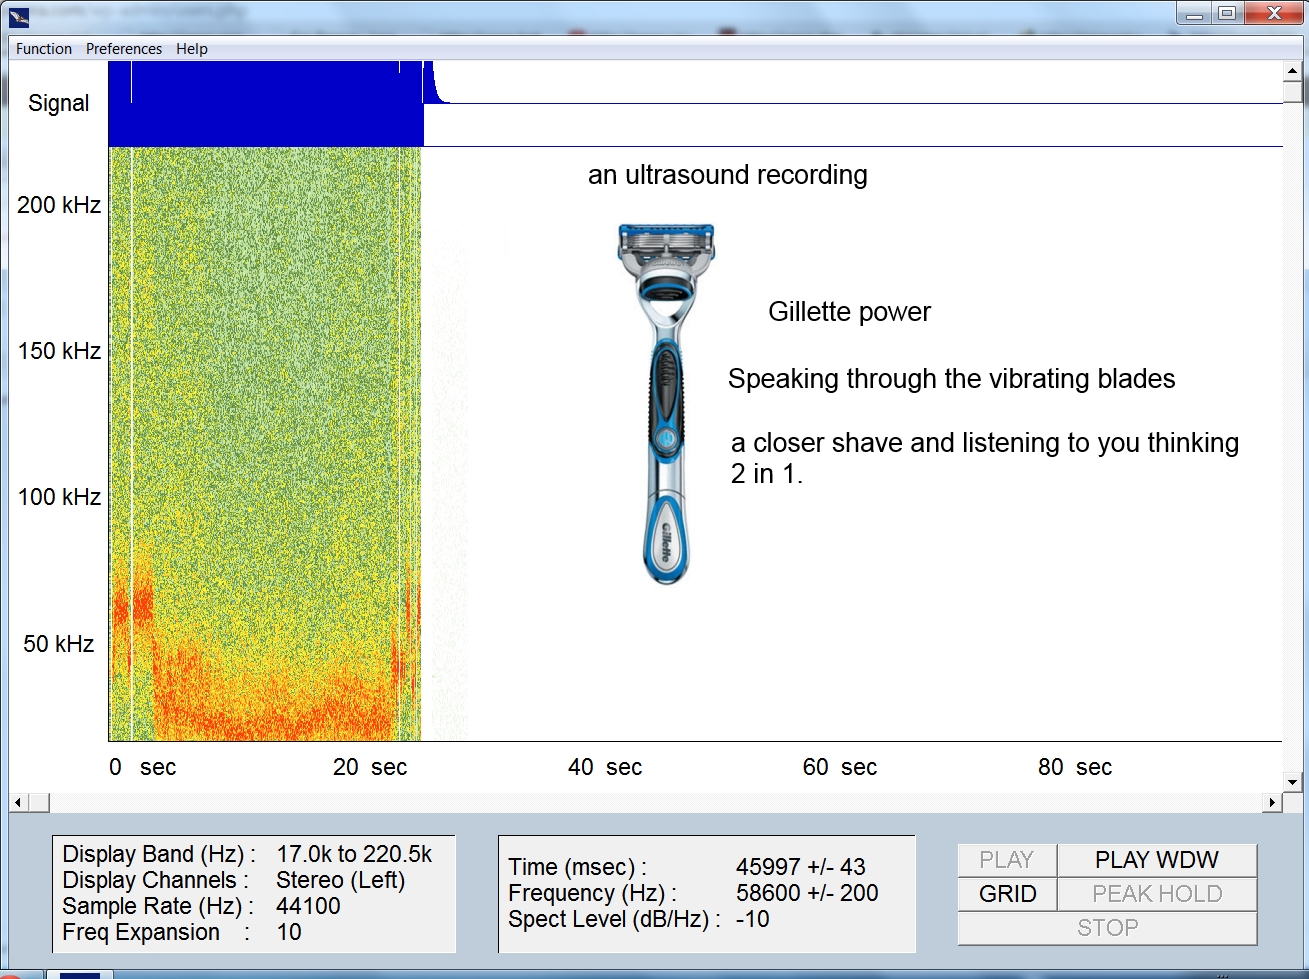Open the Function menu
The width and height of the screenshot is (1309, 979).
click(44, 49)
